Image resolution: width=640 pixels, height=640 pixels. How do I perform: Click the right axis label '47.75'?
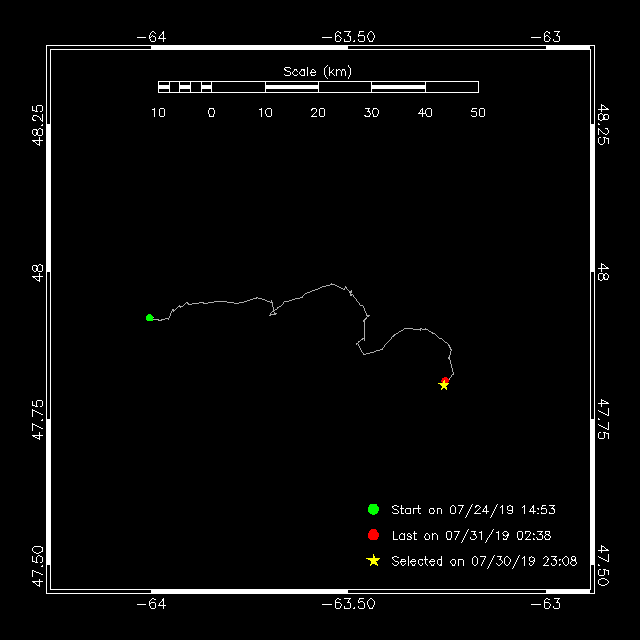point(603,420)
